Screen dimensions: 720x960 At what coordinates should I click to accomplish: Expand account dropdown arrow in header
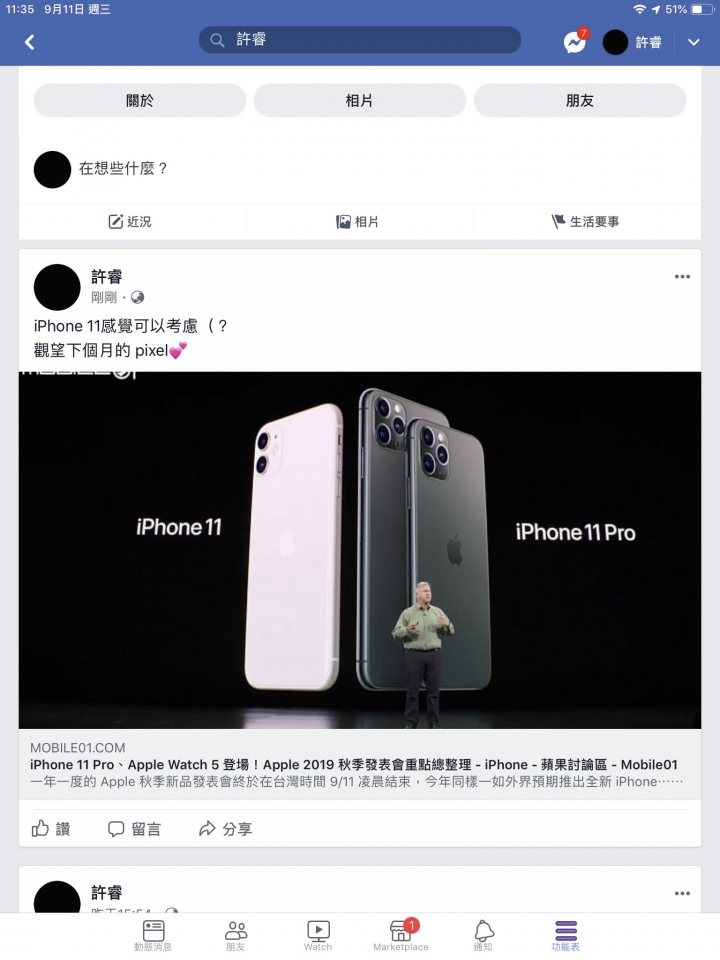(x=694, y=42)
